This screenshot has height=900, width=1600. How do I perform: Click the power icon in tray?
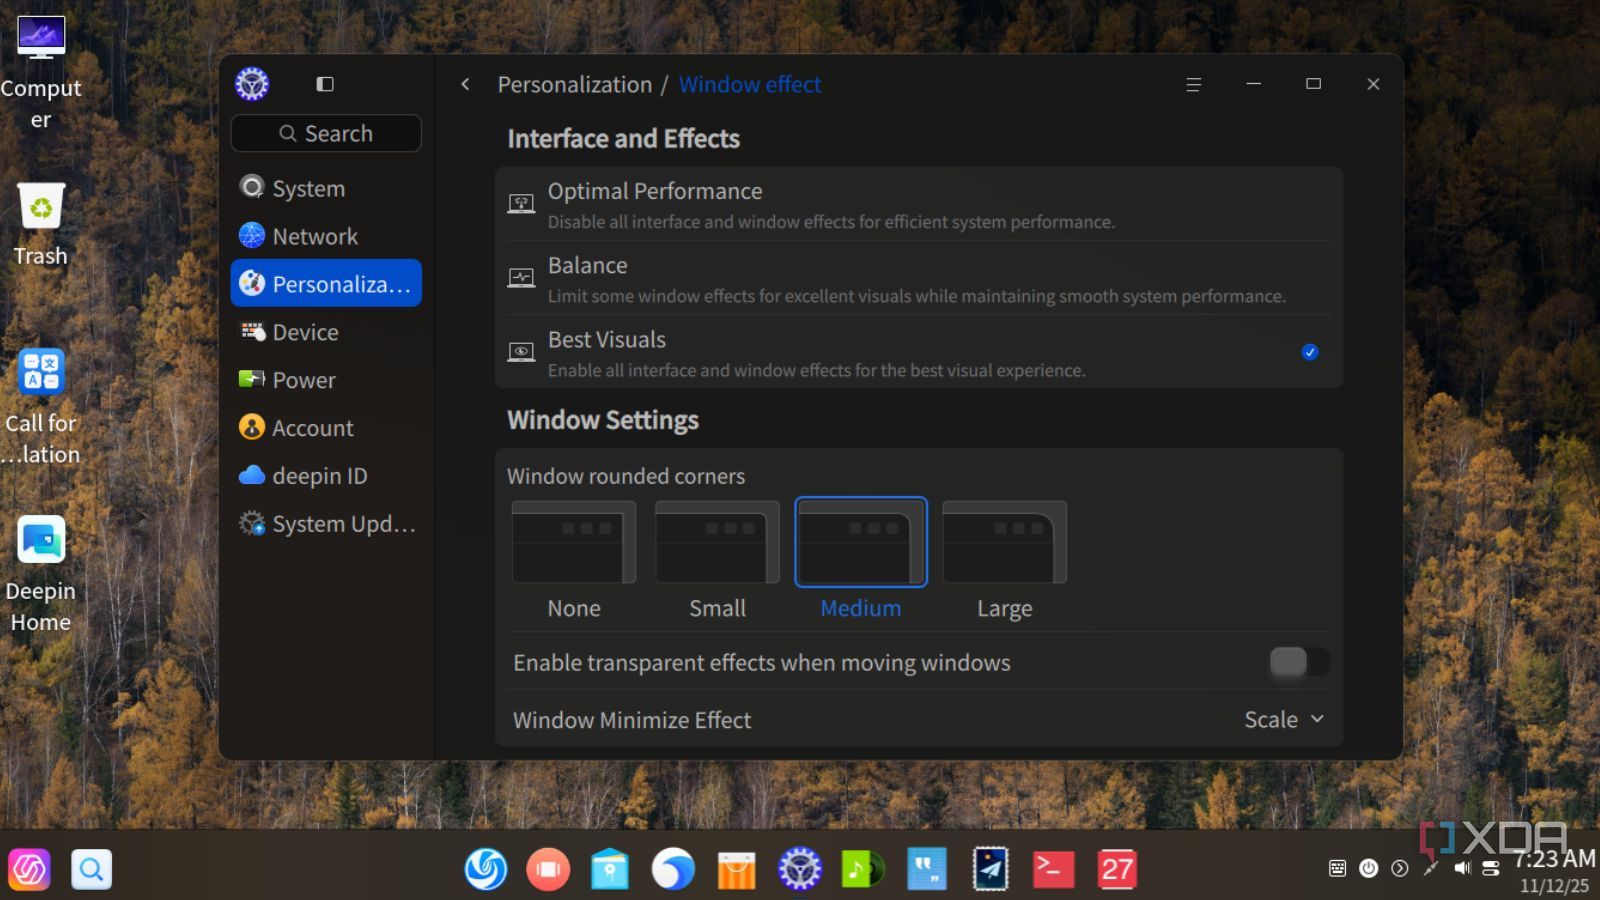pos(1369,868)
